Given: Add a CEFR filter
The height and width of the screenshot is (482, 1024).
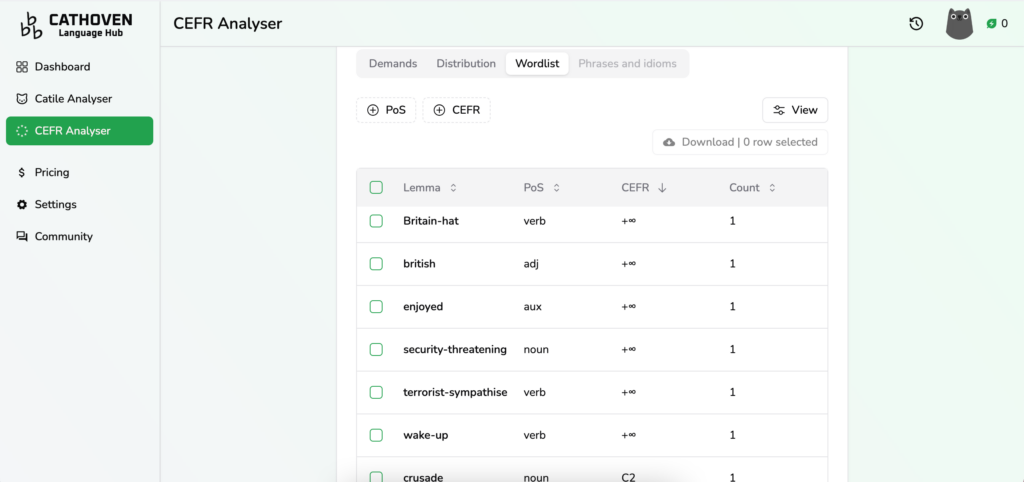Looking at the screenshot, I should point(456,110).
